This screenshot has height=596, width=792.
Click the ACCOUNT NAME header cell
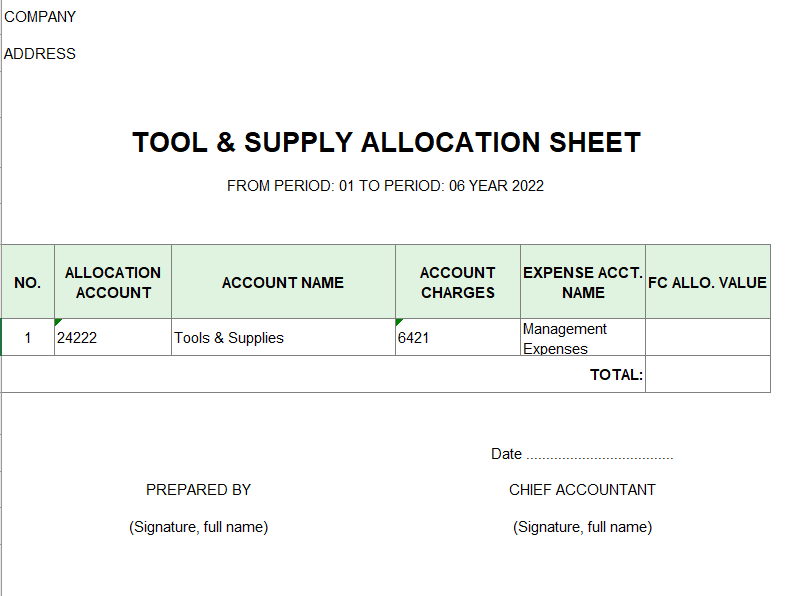click(283, 283)
